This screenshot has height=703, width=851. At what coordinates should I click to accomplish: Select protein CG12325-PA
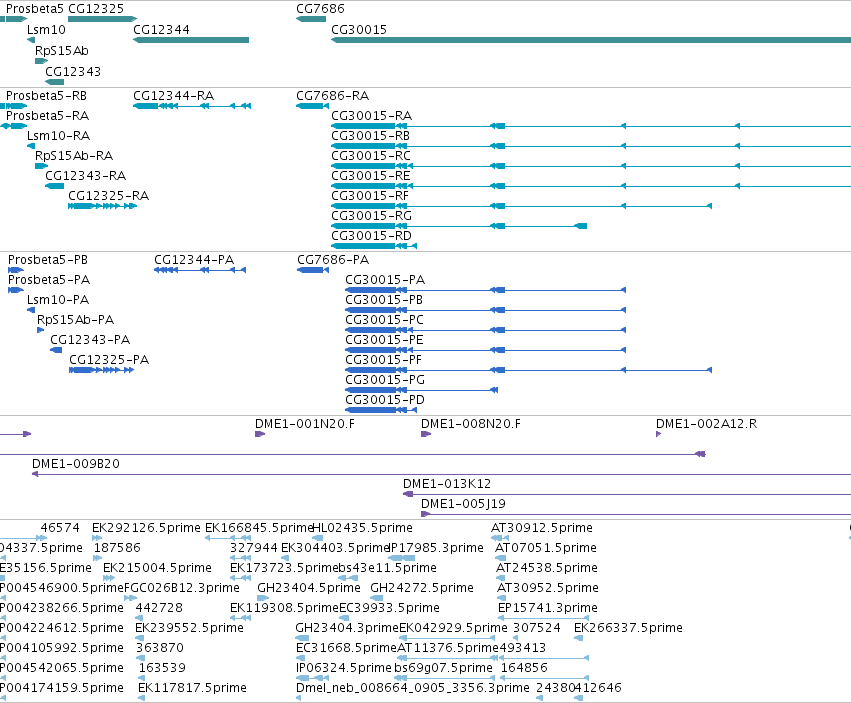point(109,360)
